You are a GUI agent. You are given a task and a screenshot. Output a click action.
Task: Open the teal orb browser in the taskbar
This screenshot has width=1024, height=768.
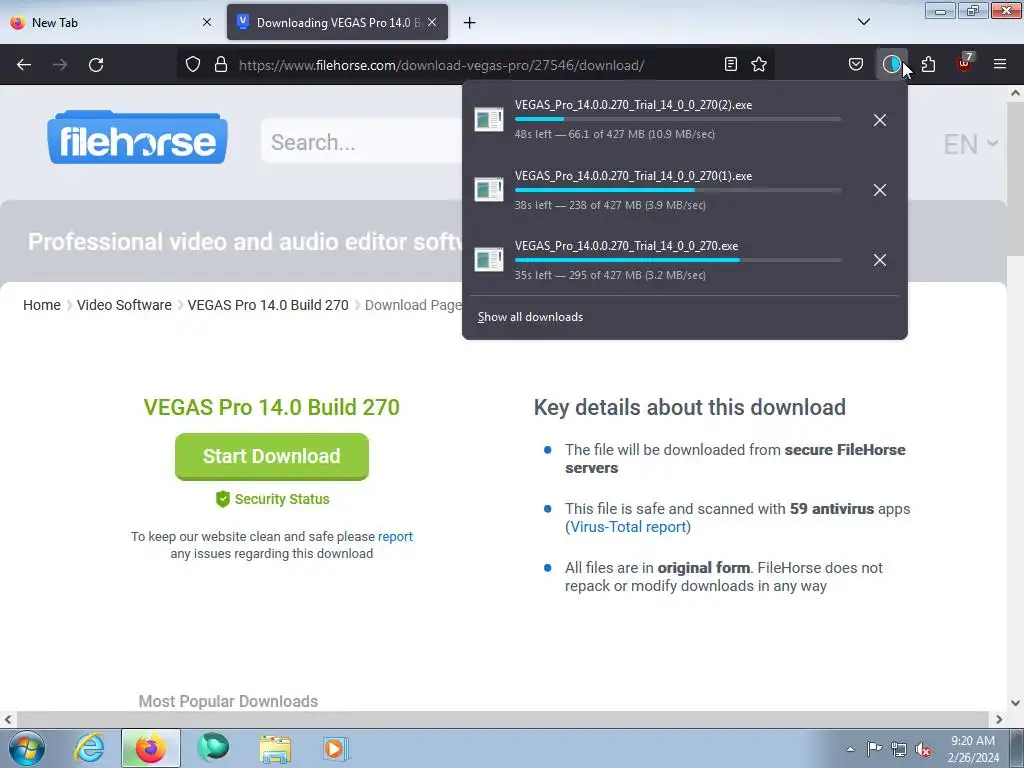click(213, 748)
